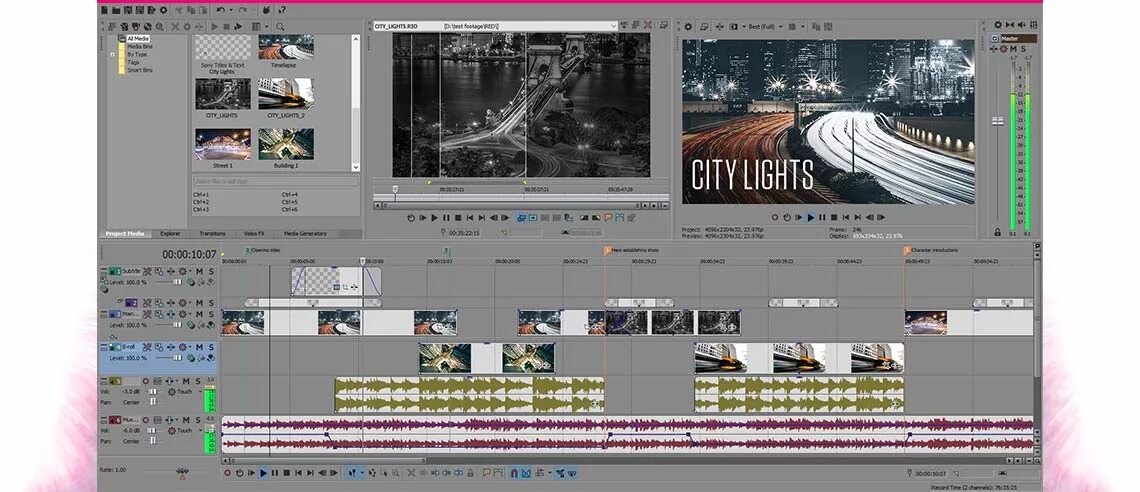The height and width of the screenshot is (492, 1140).
Task: Open Master Bus properties gear icon
Action: click(x=998, y=25)
